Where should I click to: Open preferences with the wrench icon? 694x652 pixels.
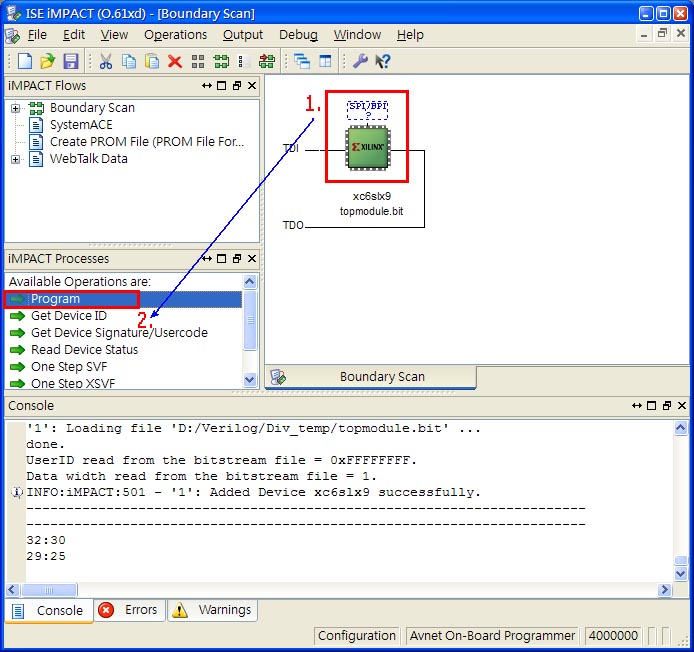coord(360,61)
